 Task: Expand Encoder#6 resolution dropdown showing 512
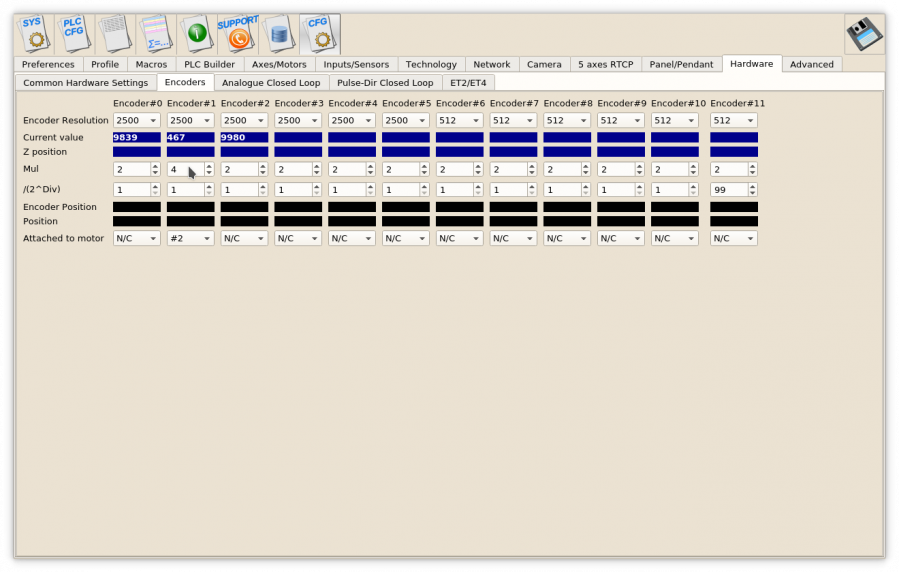459,120
